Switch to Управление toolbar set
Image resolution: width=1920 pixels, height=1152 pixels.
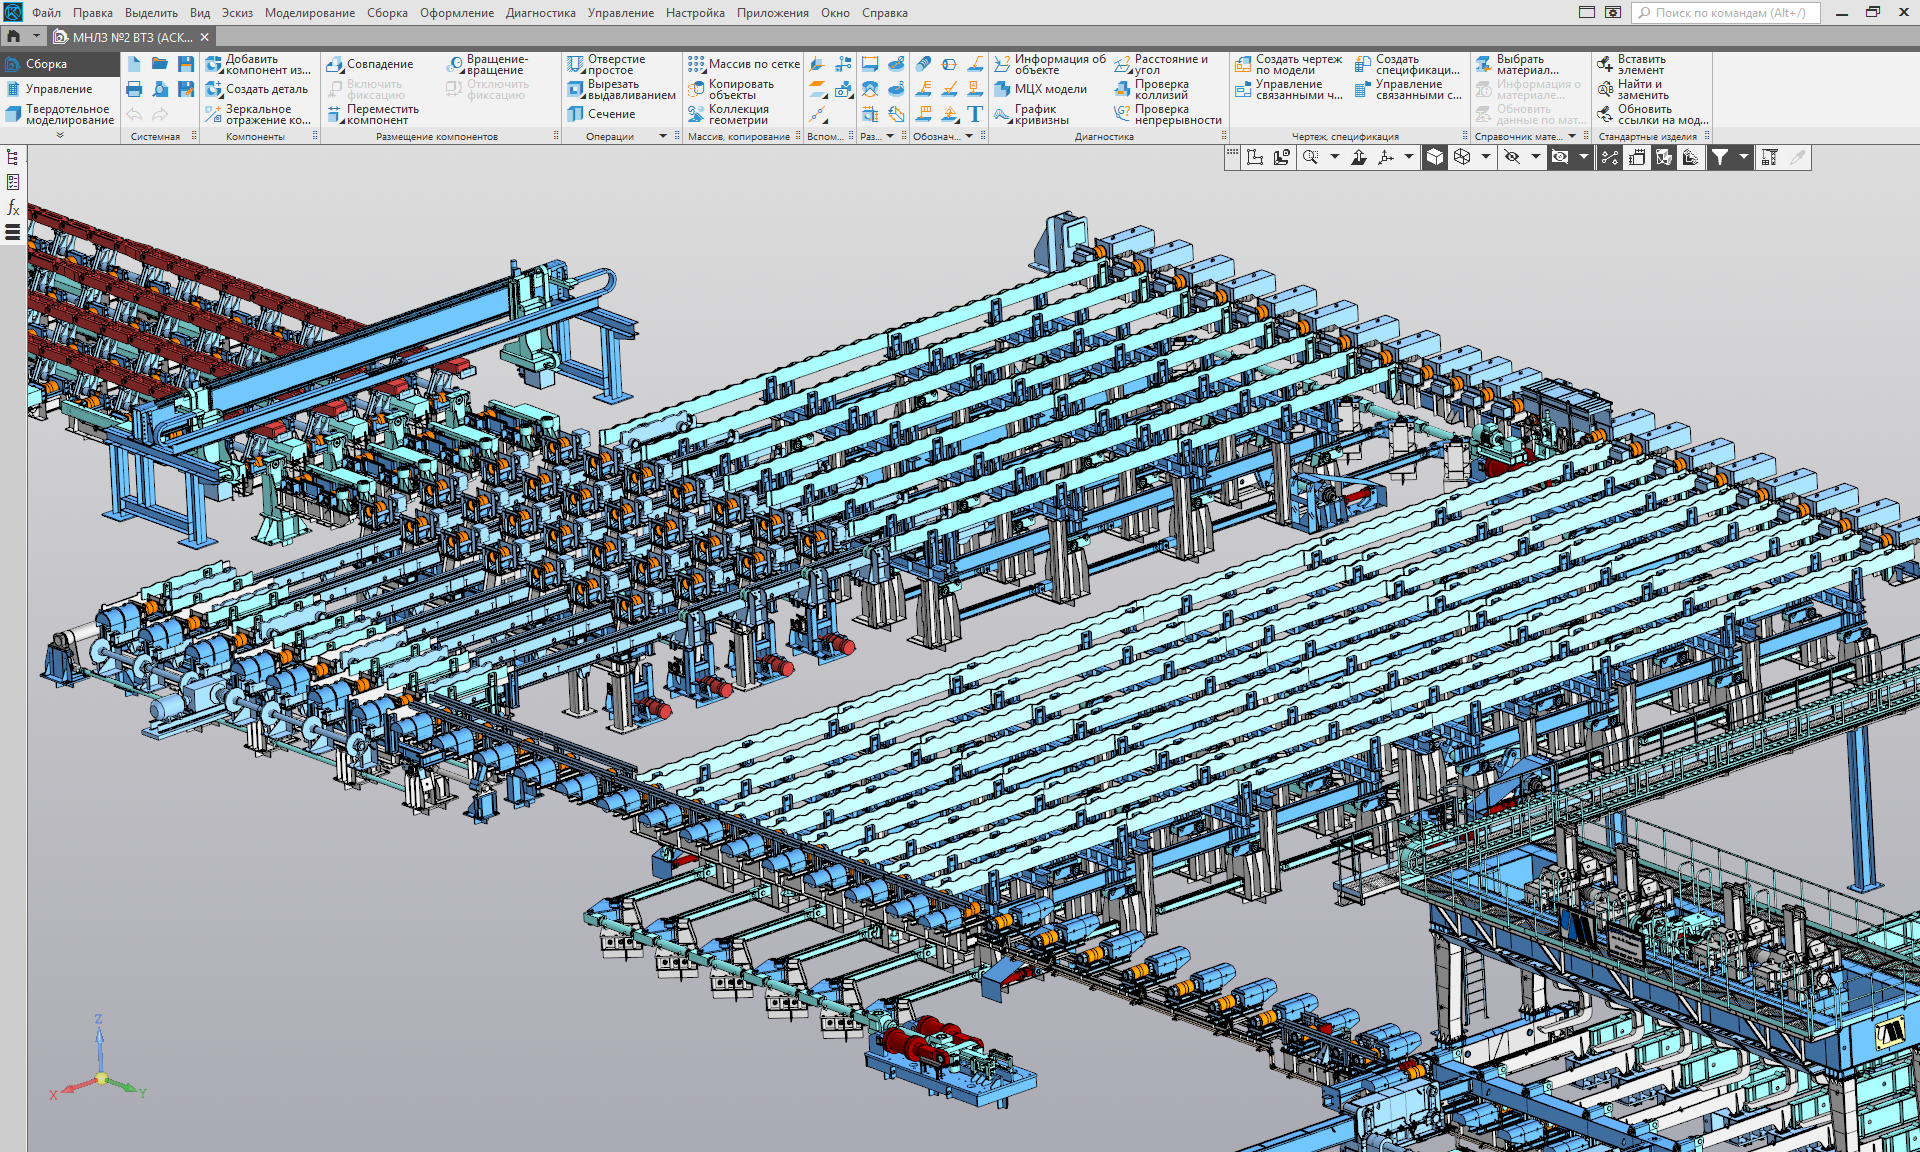(58, 89)
